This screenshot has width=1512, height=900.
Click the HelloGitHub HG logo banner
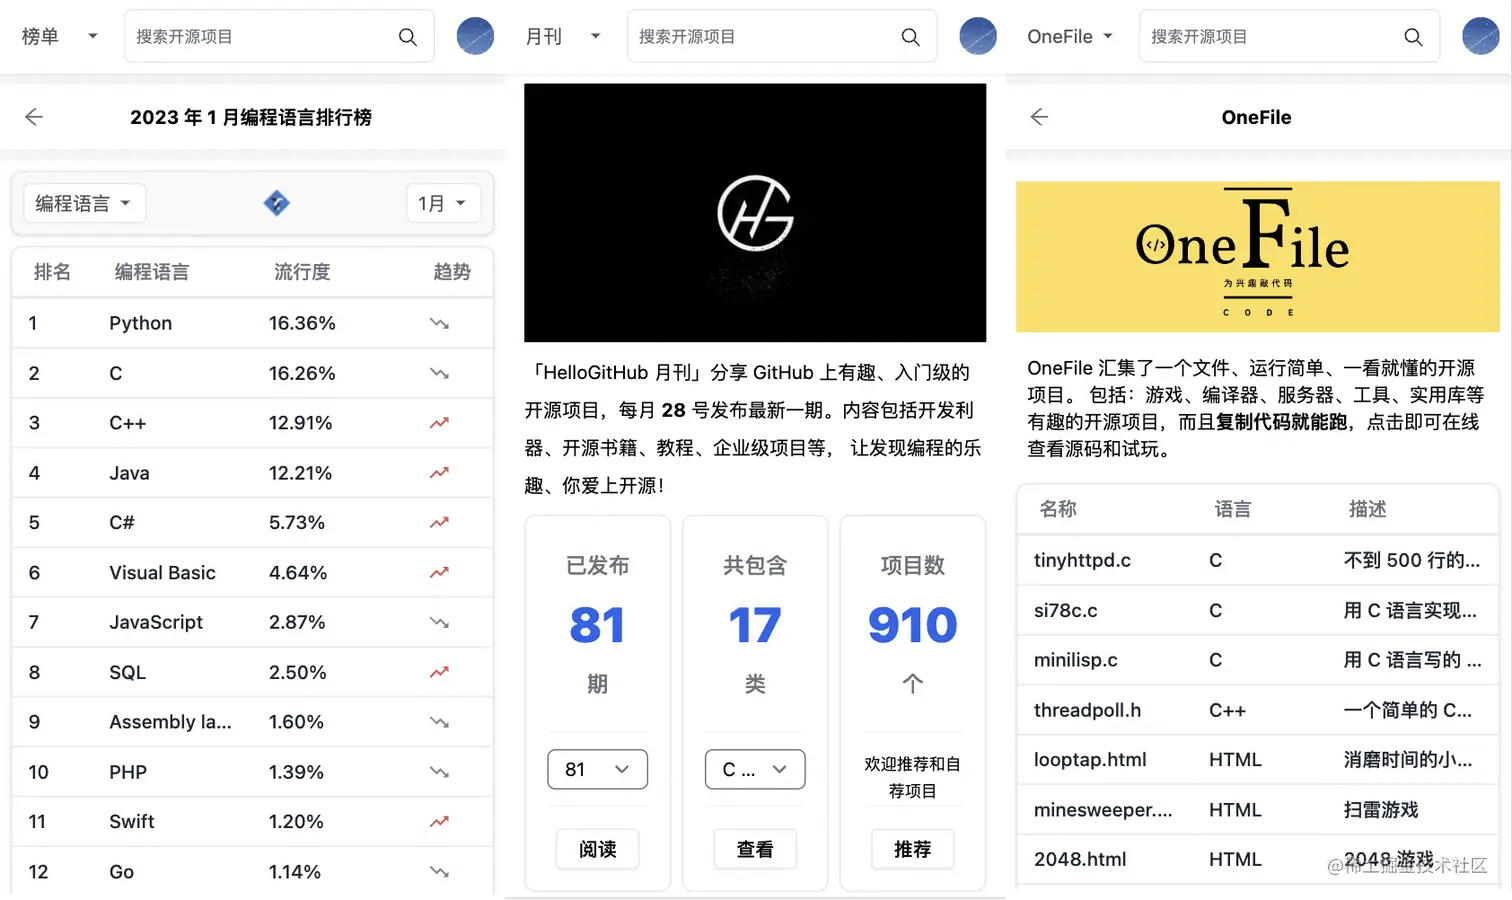pos(755,212)
